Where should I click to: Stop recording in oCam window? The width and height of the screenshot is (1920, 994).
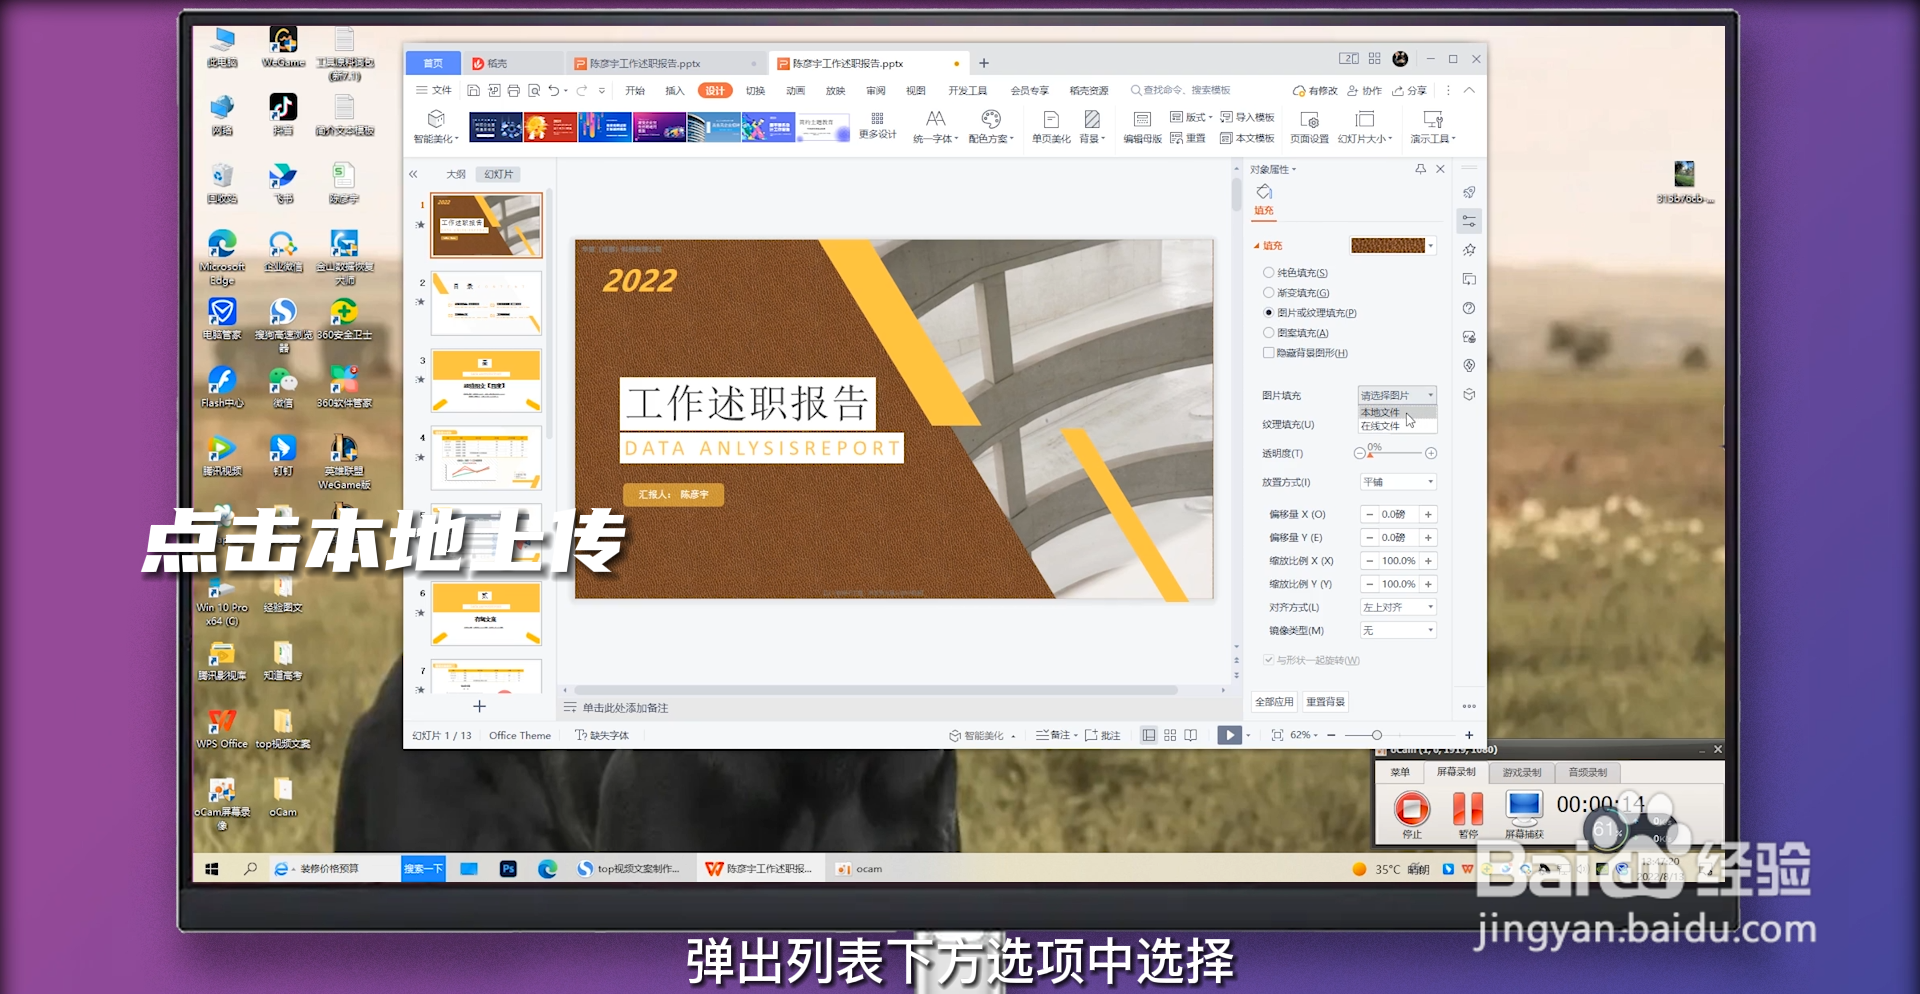click(1412, 812)
